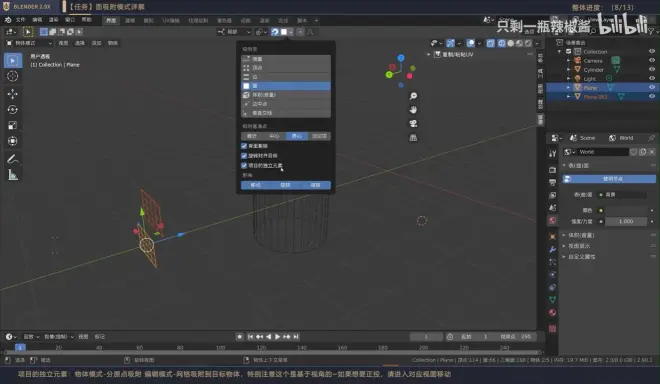
Task: Expand the UV panel in viewport sidebar
Action: pos(429,55)
